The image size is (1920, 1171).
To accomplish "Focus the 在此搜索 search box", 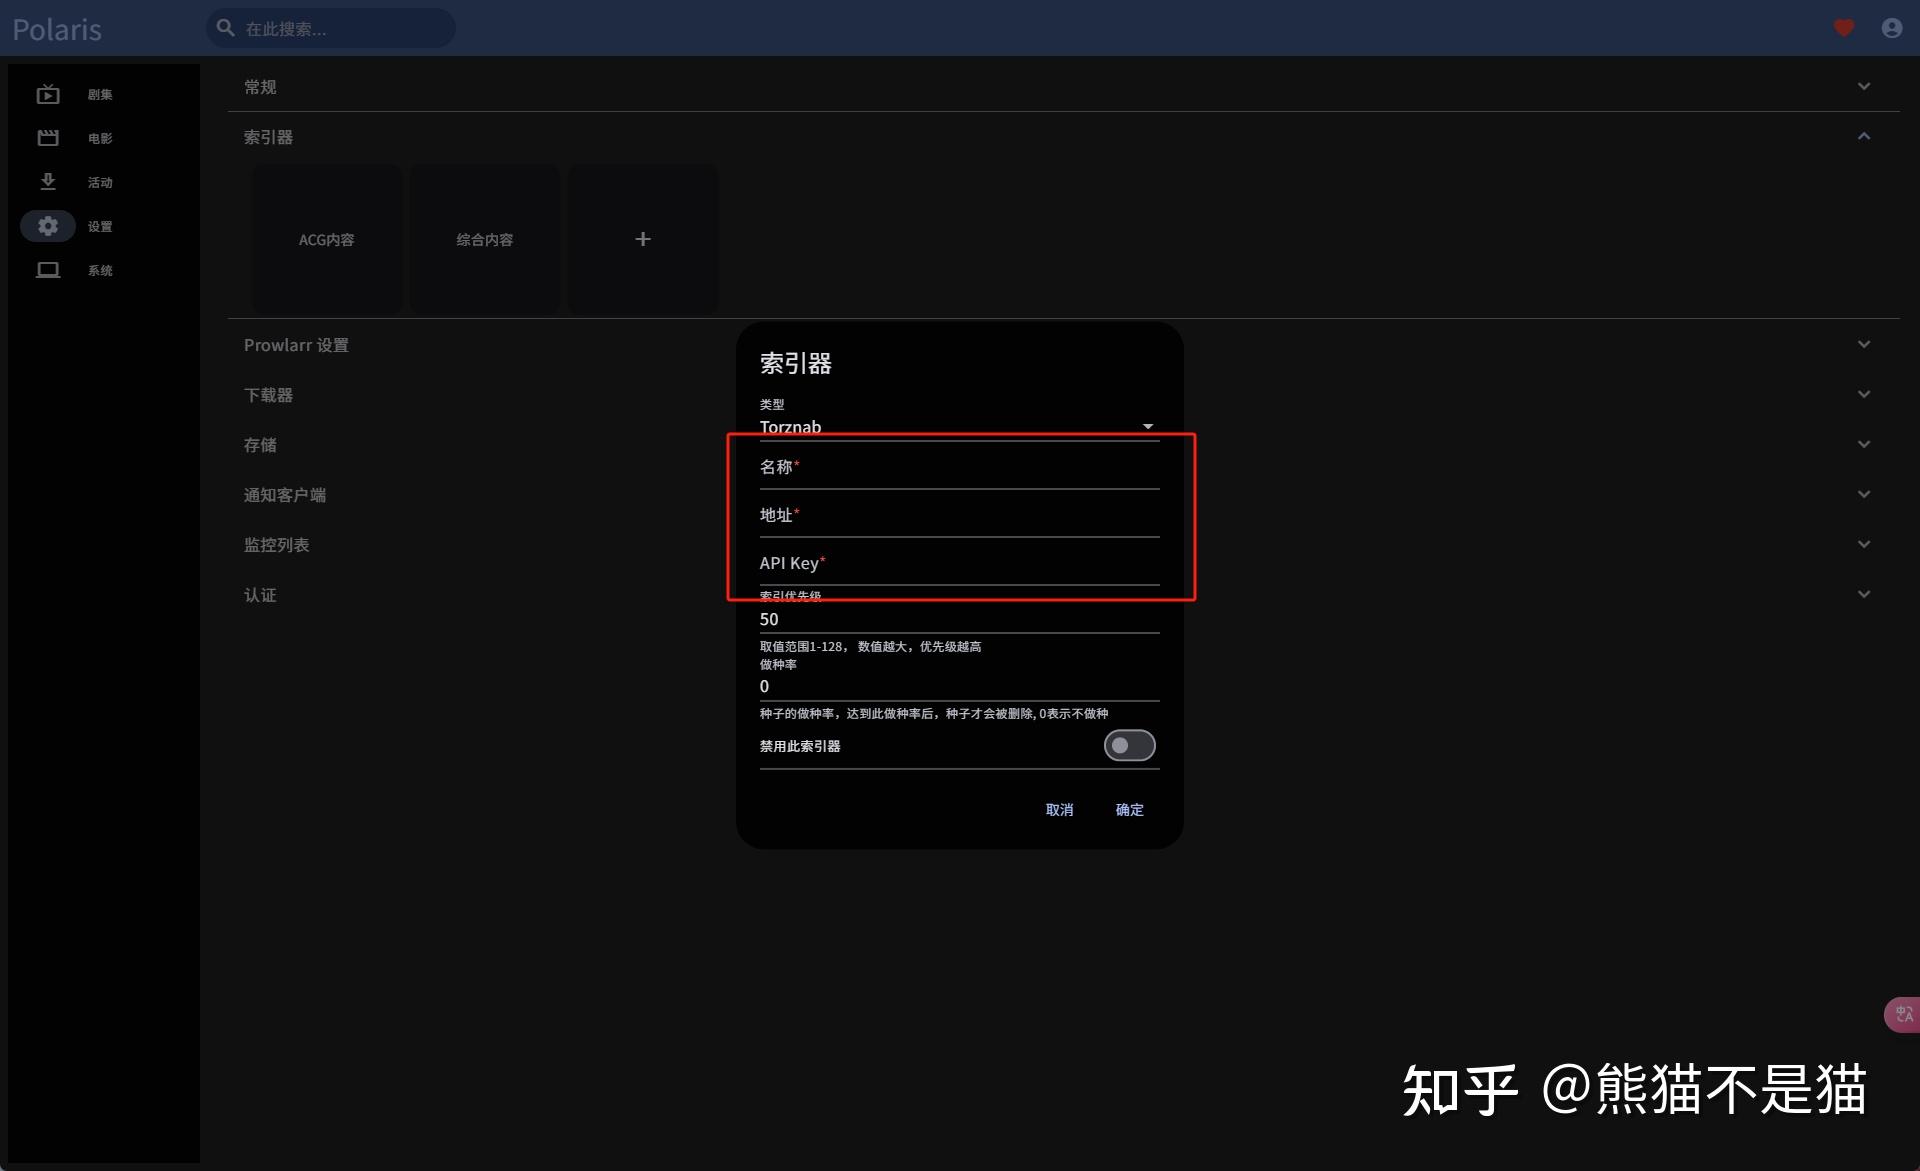I will pyautogui.click(x=331, y=28).
